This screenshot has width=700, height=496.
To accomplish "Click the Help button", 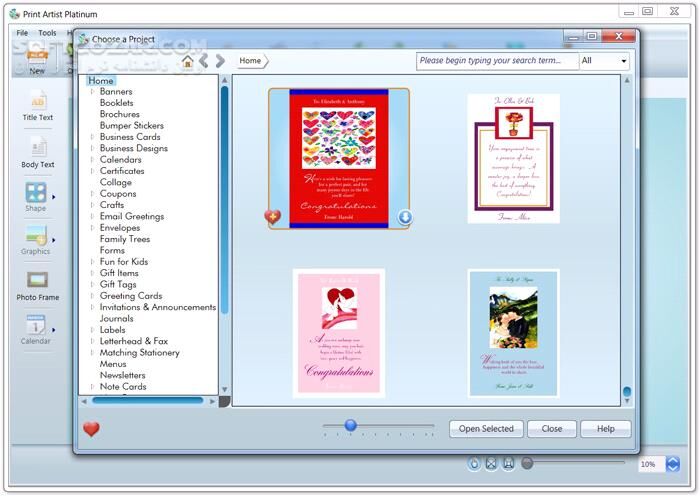I will coord(606,429).
